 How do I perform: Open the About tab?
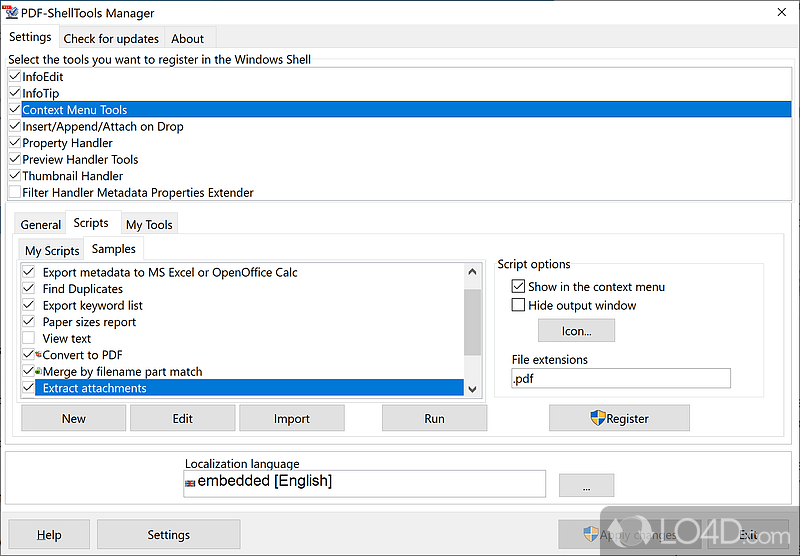(x=187, y=39)
